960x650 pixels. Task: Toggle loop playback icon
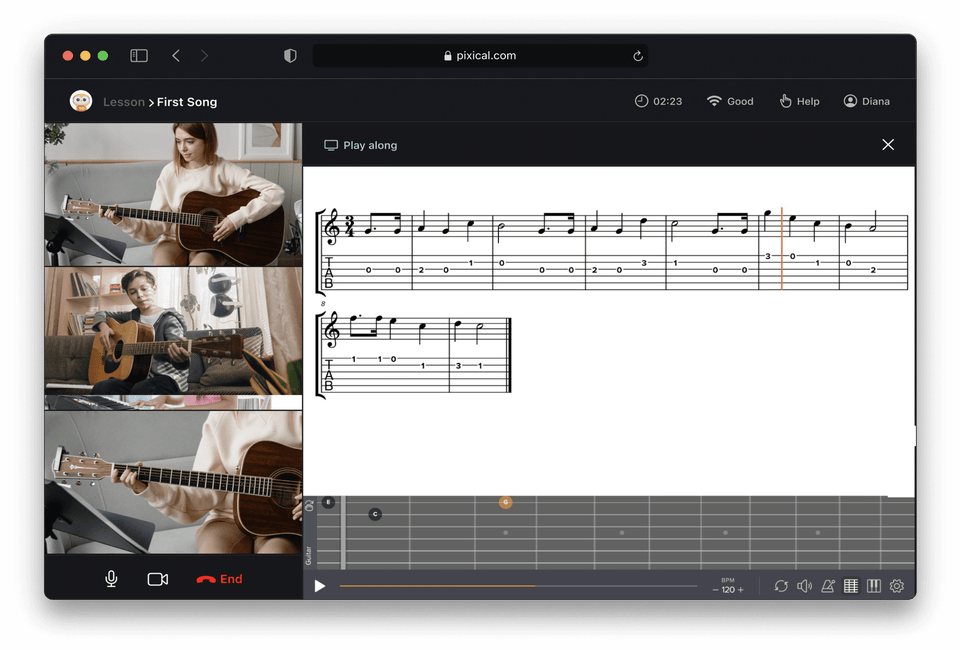tap(781, 586)
